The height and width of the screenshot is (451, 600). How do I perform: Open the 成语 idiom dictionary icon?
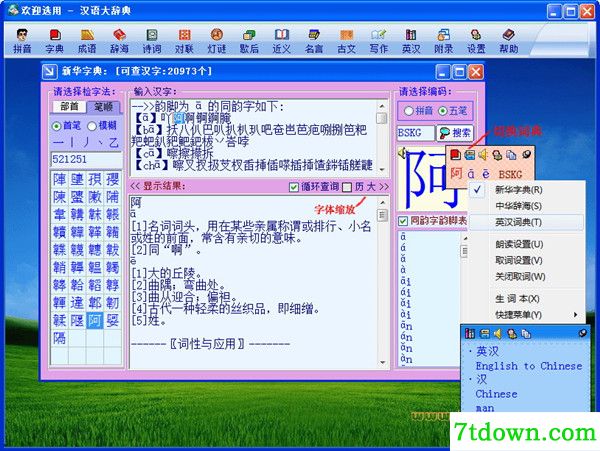pyautogui.click(x=87, y=41)
